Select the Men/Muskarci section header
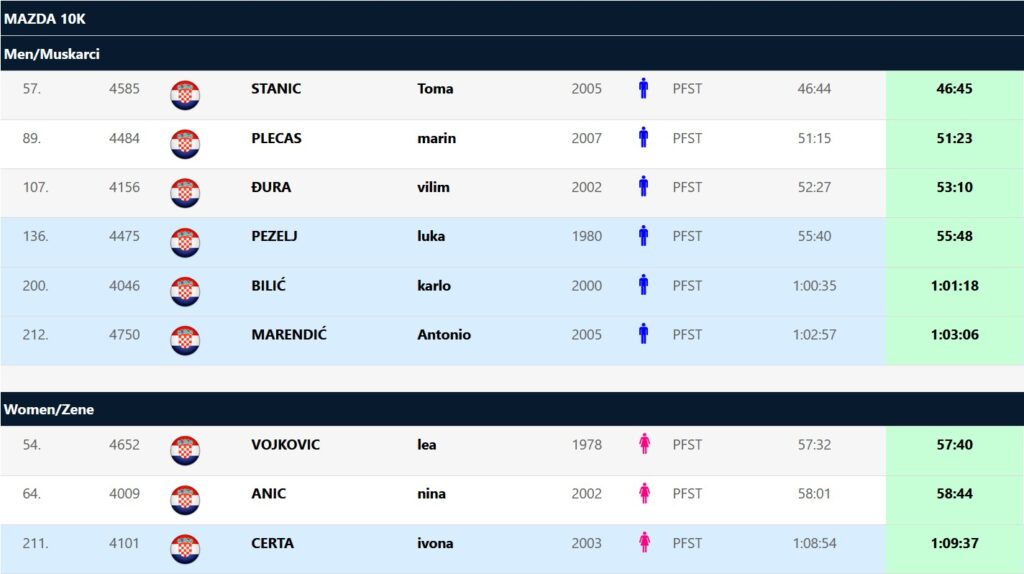This screenshot has height=574, width=1024. pos(51,54)
